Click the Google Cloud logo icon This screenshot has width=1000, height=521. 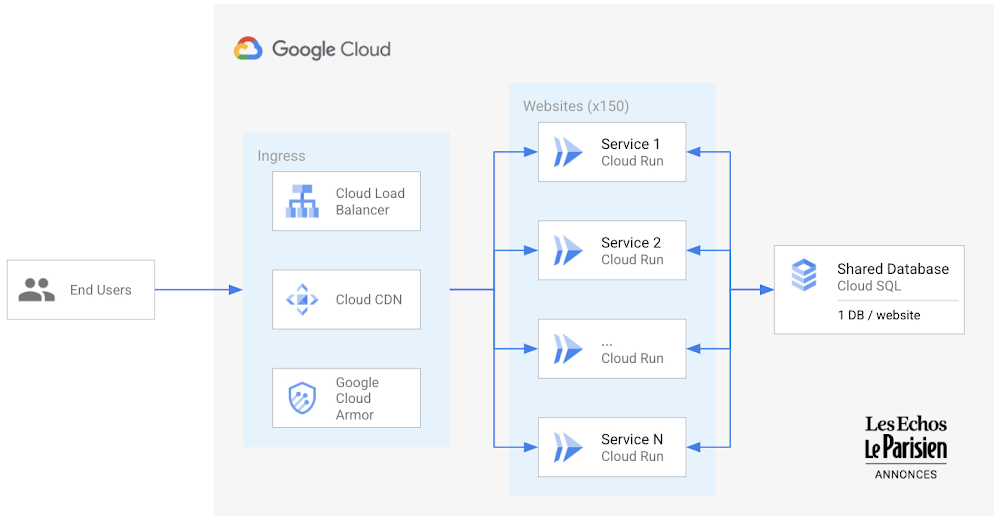pyautogui.click(x=248, y=49)
